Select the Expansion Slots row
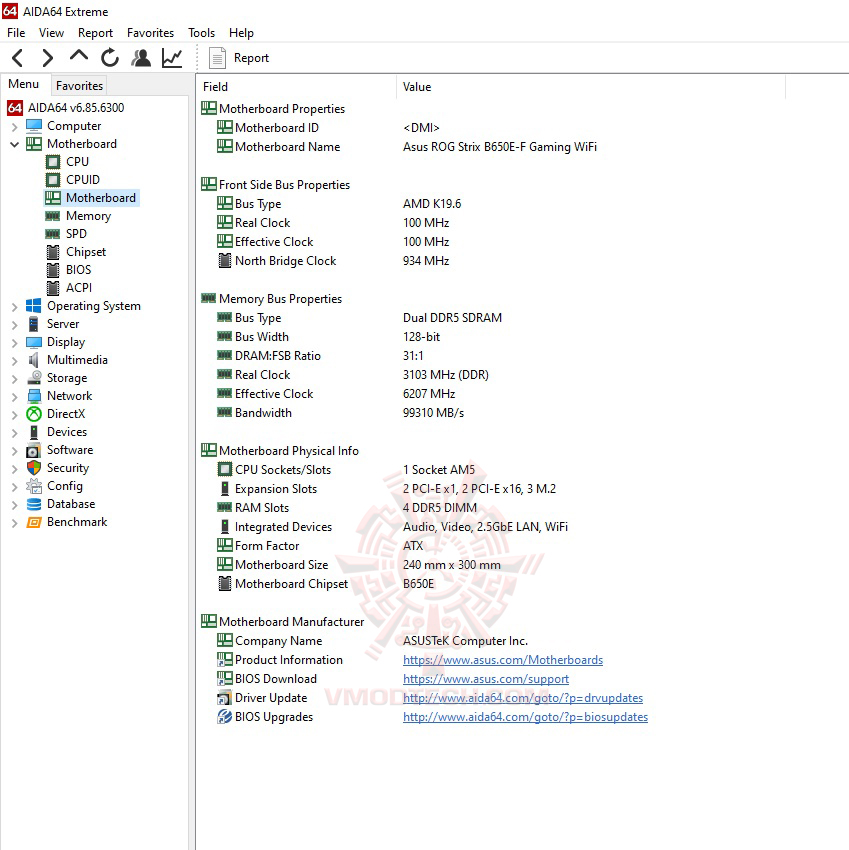Viewport: 849px width, 850px height. 387,488
